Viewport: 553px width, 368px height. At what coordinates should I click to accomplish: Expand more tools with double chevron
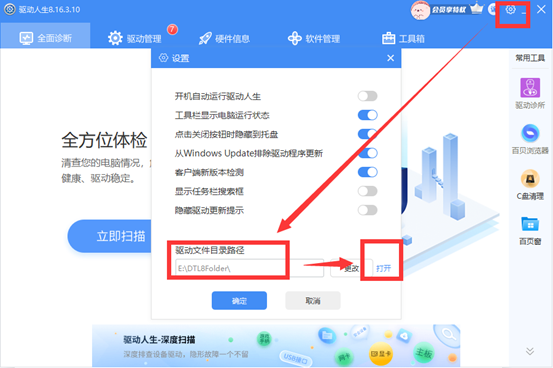click(x=530, y=351)
